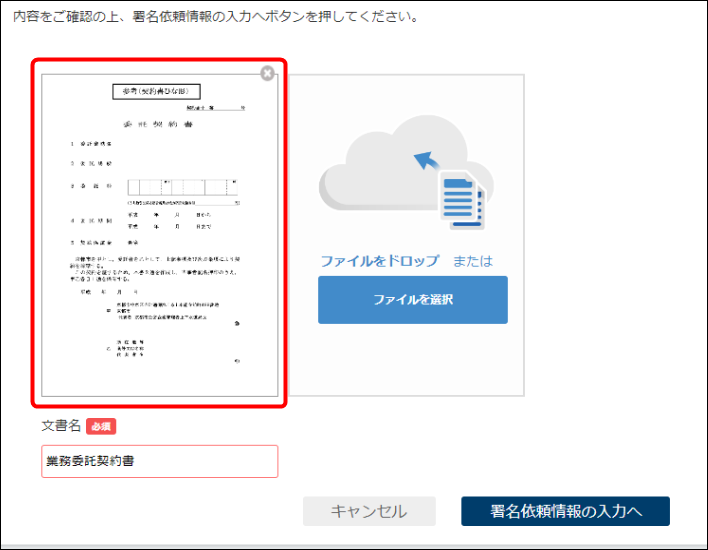Click empty area of the file drop zone
The width and height of the screenshot is (708, 550).
click(x=410, y=360)
